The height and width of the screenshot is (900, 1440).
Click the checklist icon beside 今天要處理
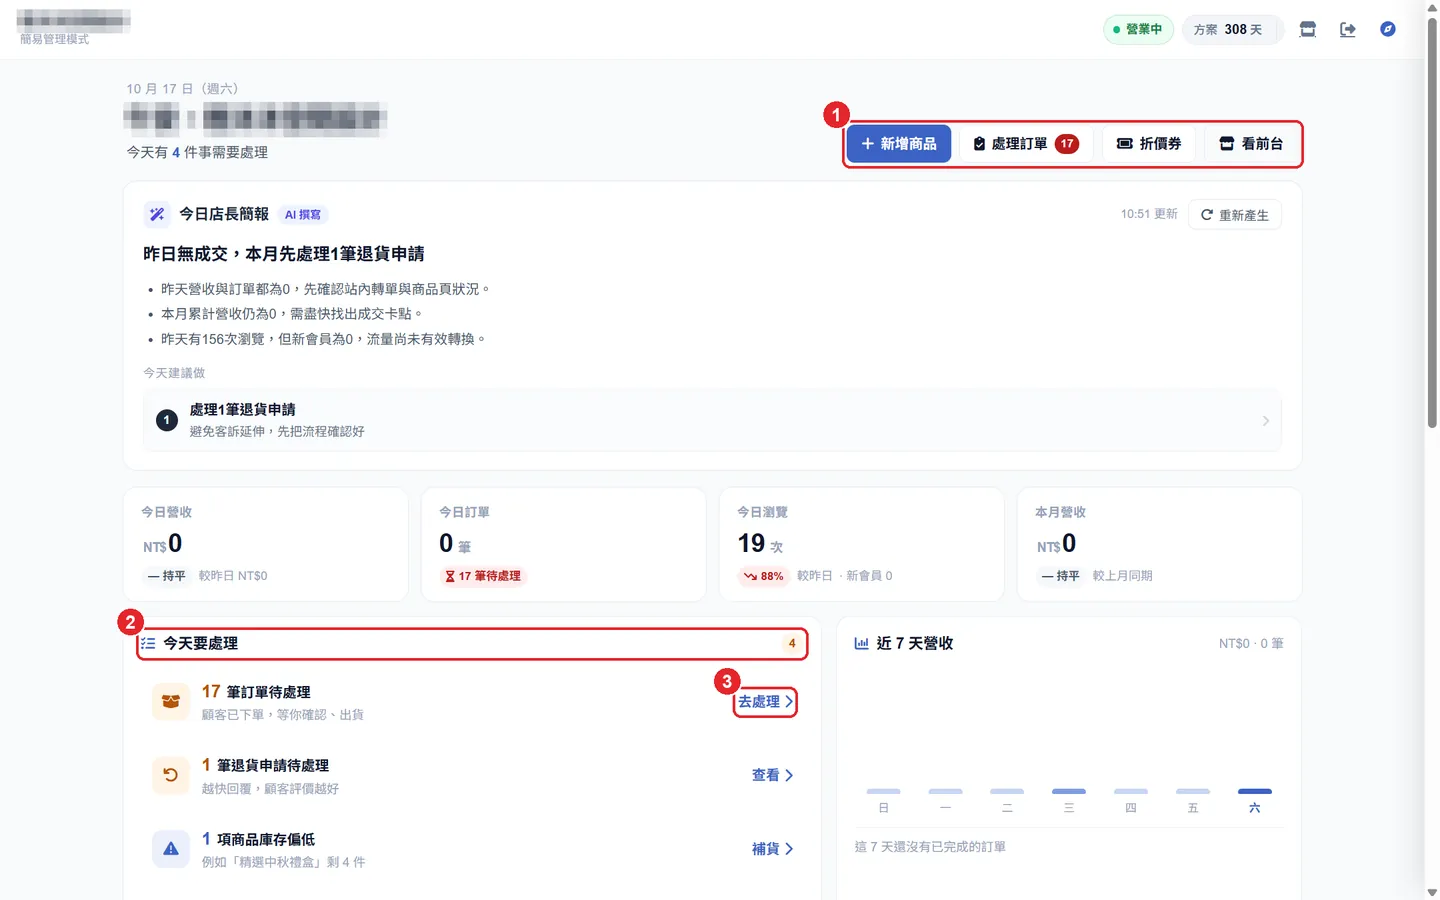coord(148,644)
